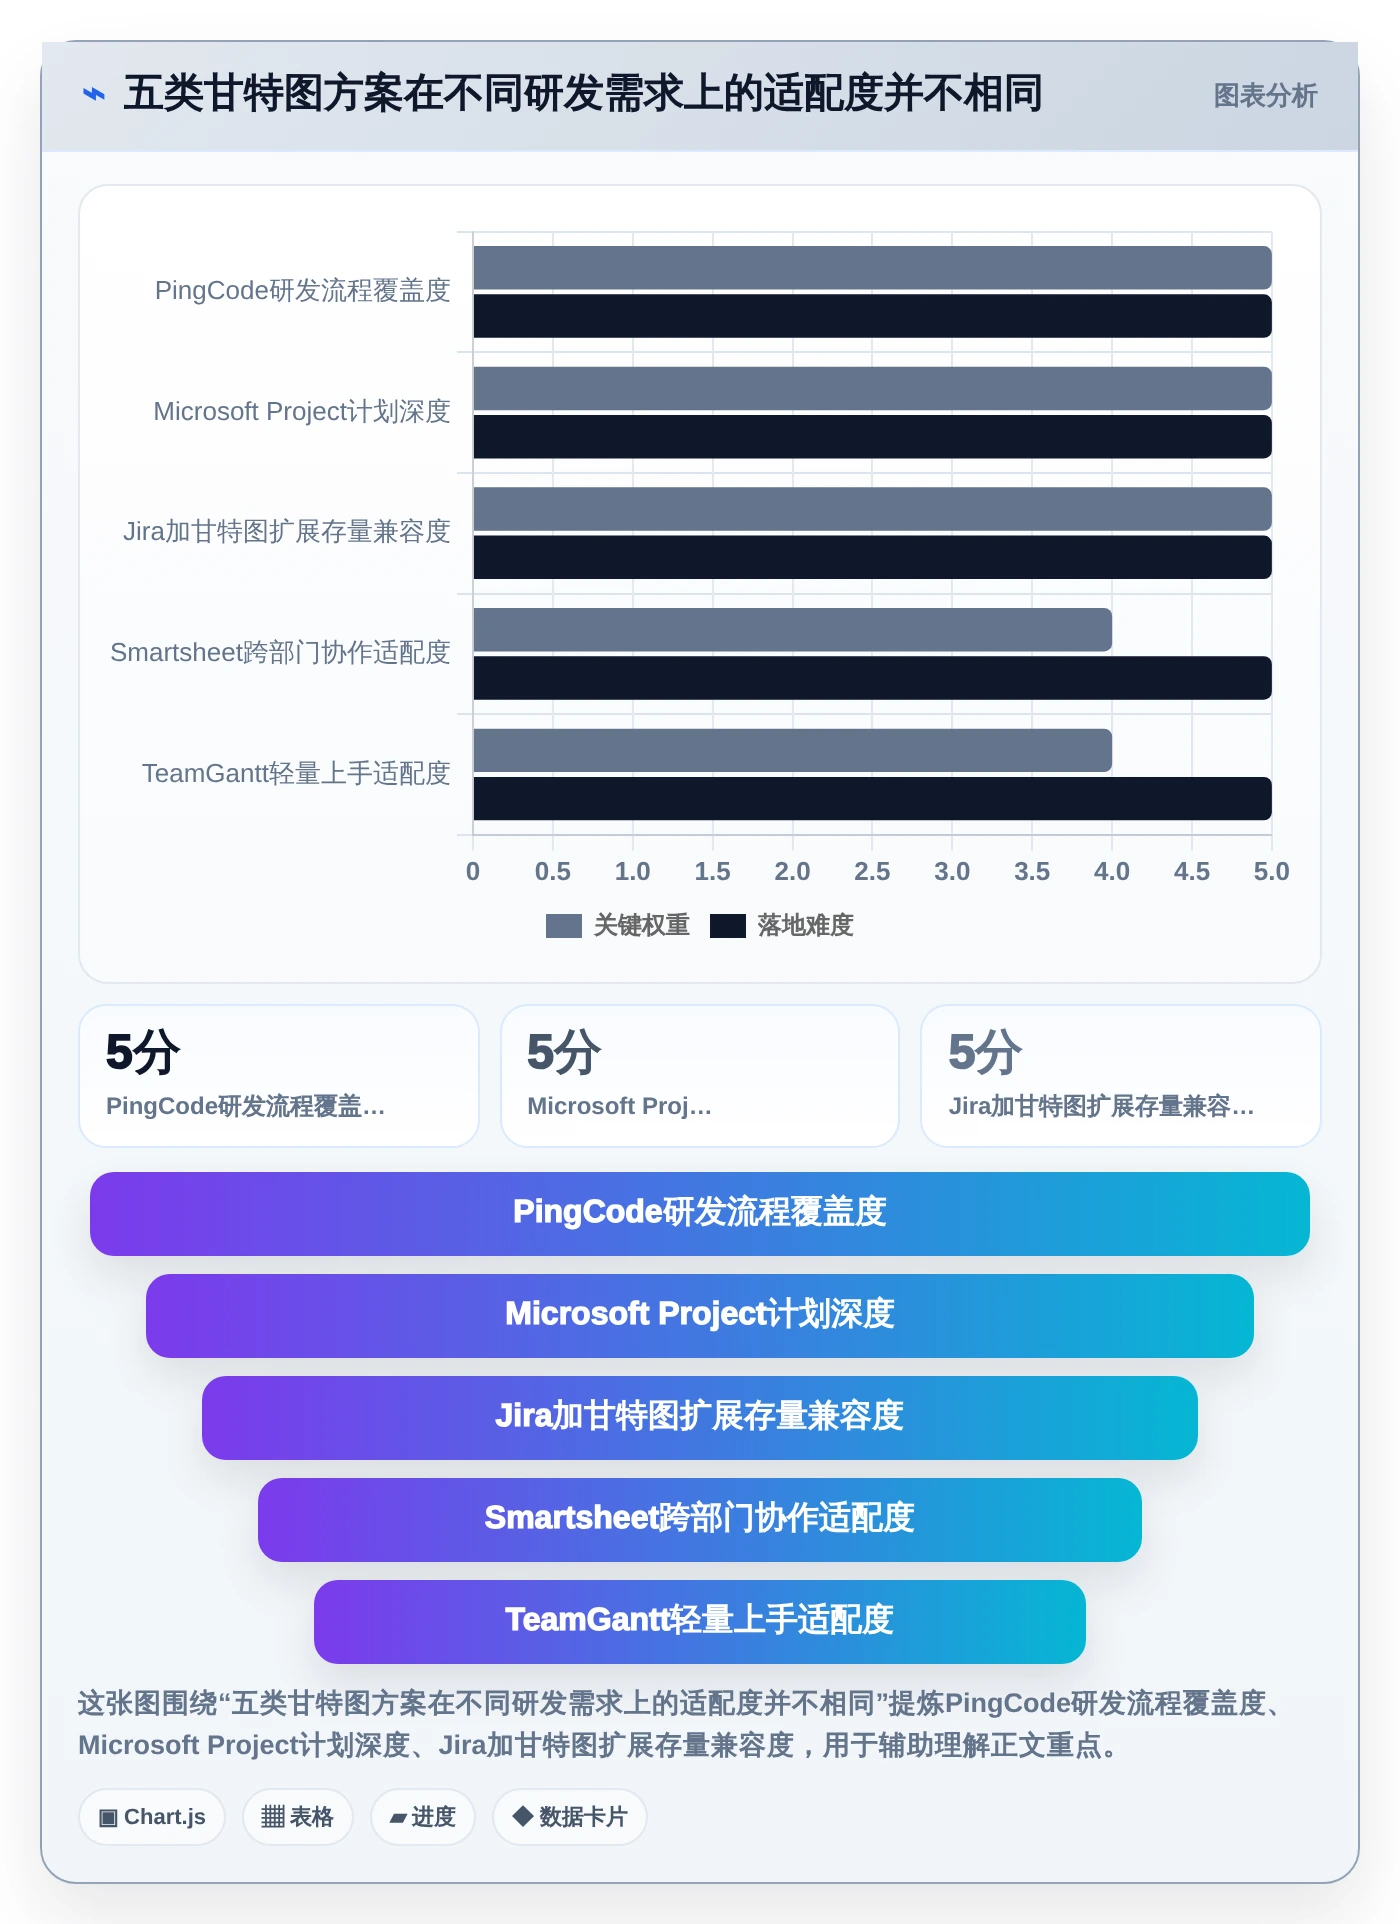The width and height of the screenshot is (1400, 1924).
Task: Click the 数据卡片 tag chip
Action: [569, 1817]
